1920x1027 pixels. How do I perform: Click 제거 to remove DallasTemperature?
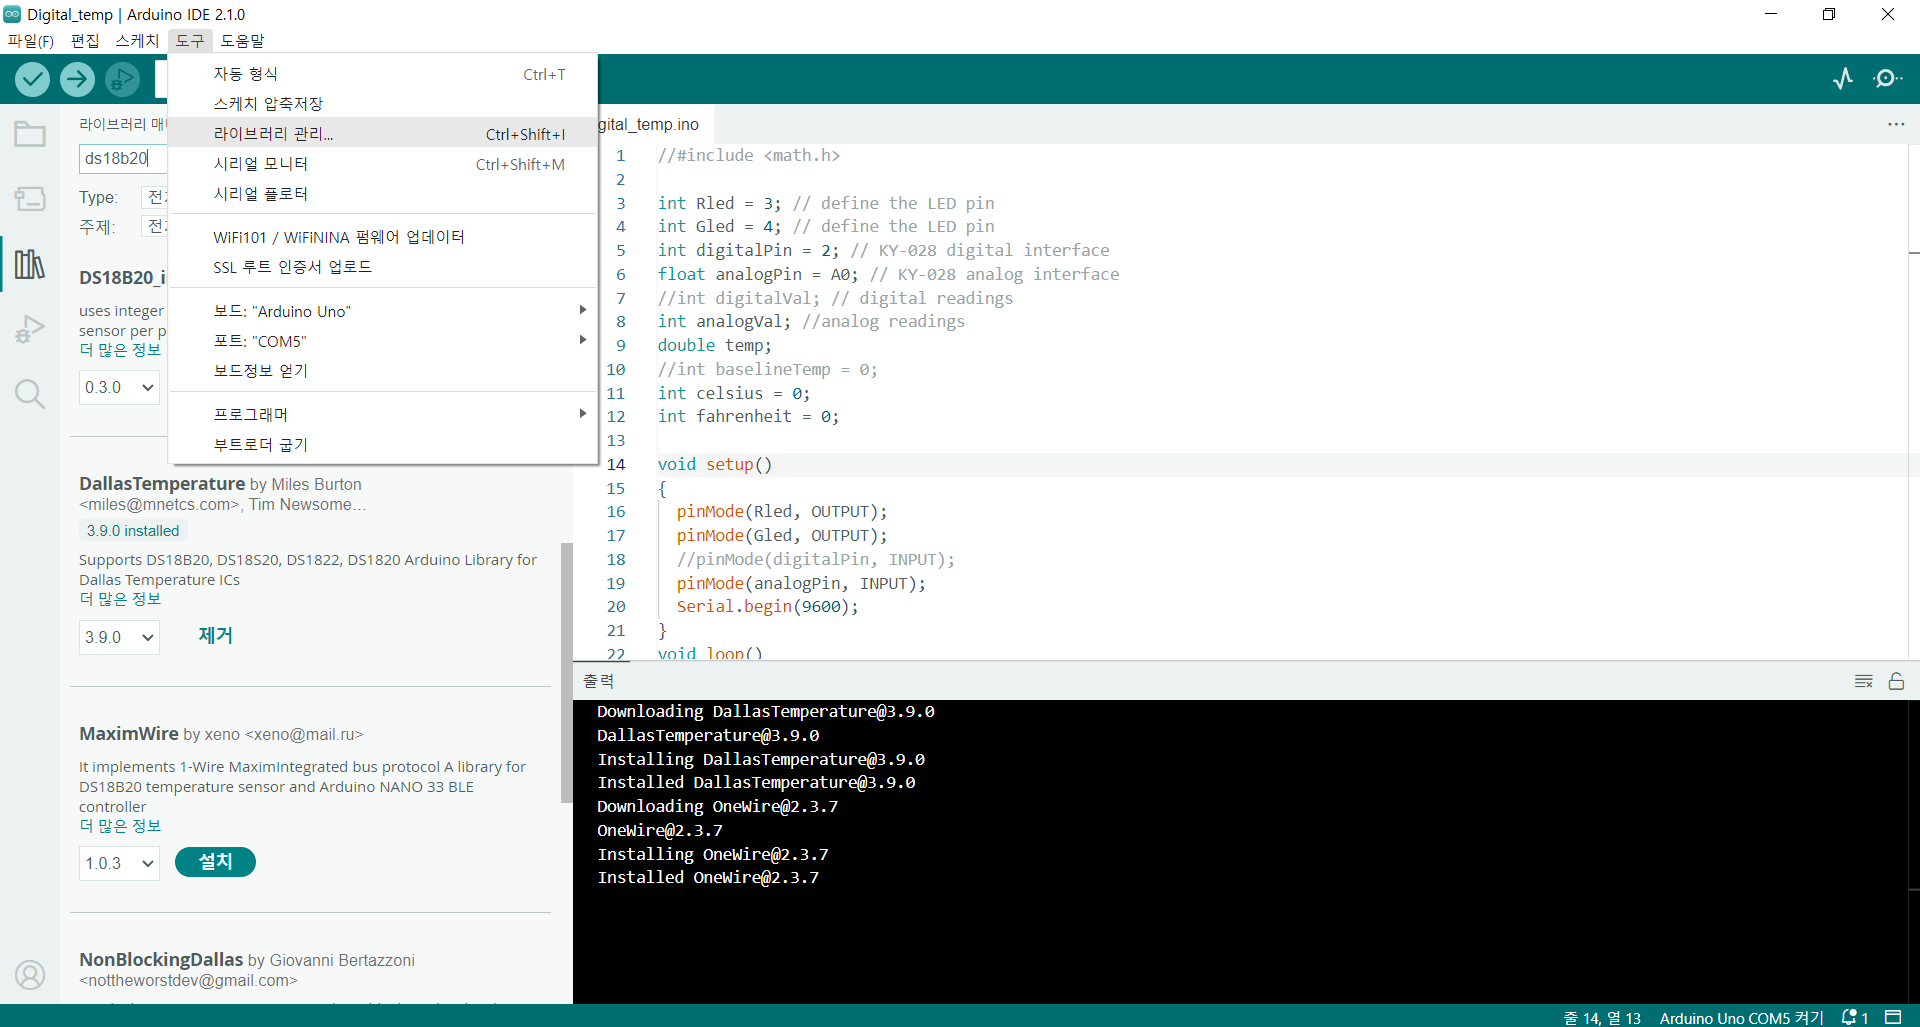click(x=215, y=636)
